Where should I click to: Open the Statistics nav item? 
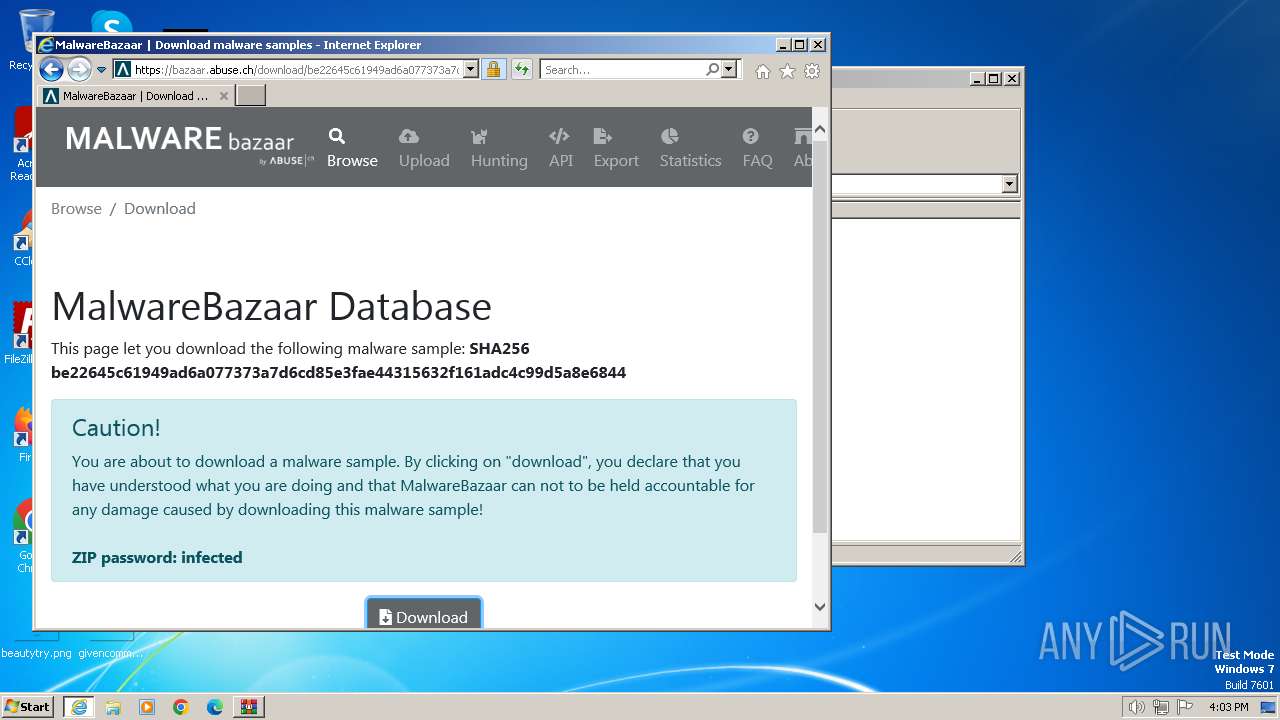690,148
